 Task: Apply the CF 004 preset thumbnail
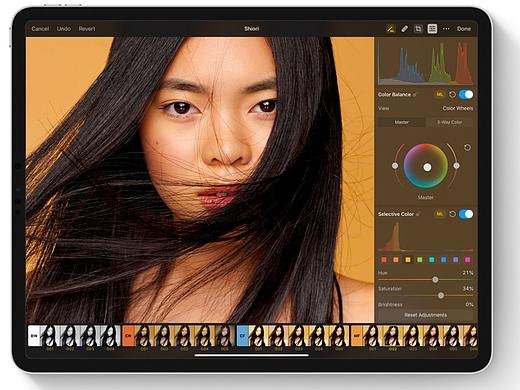click(319, 337)
